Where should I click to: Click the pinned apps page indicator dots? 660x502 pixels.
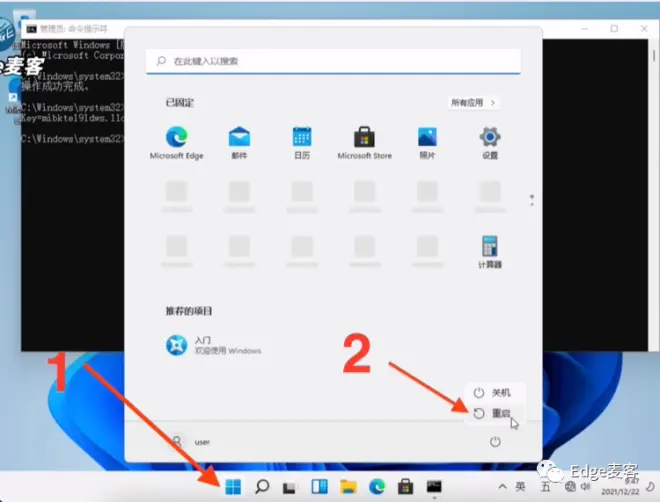coord(532,200)
